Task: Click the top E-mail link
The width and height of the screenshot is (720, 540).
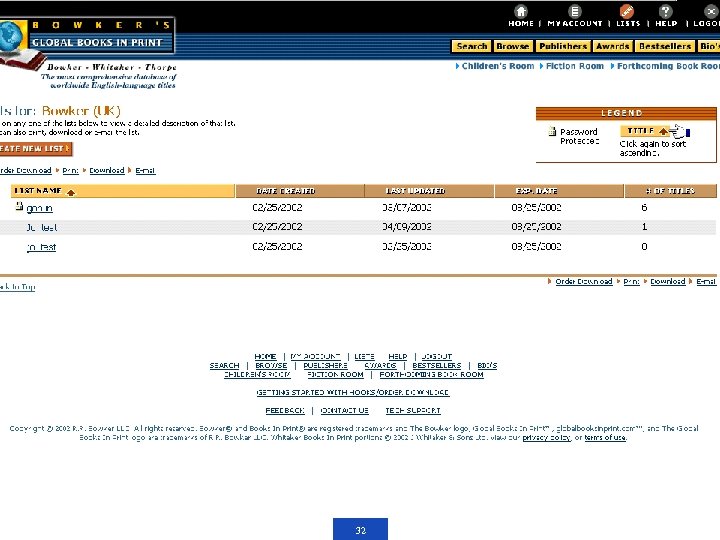Action: [145, 170]
